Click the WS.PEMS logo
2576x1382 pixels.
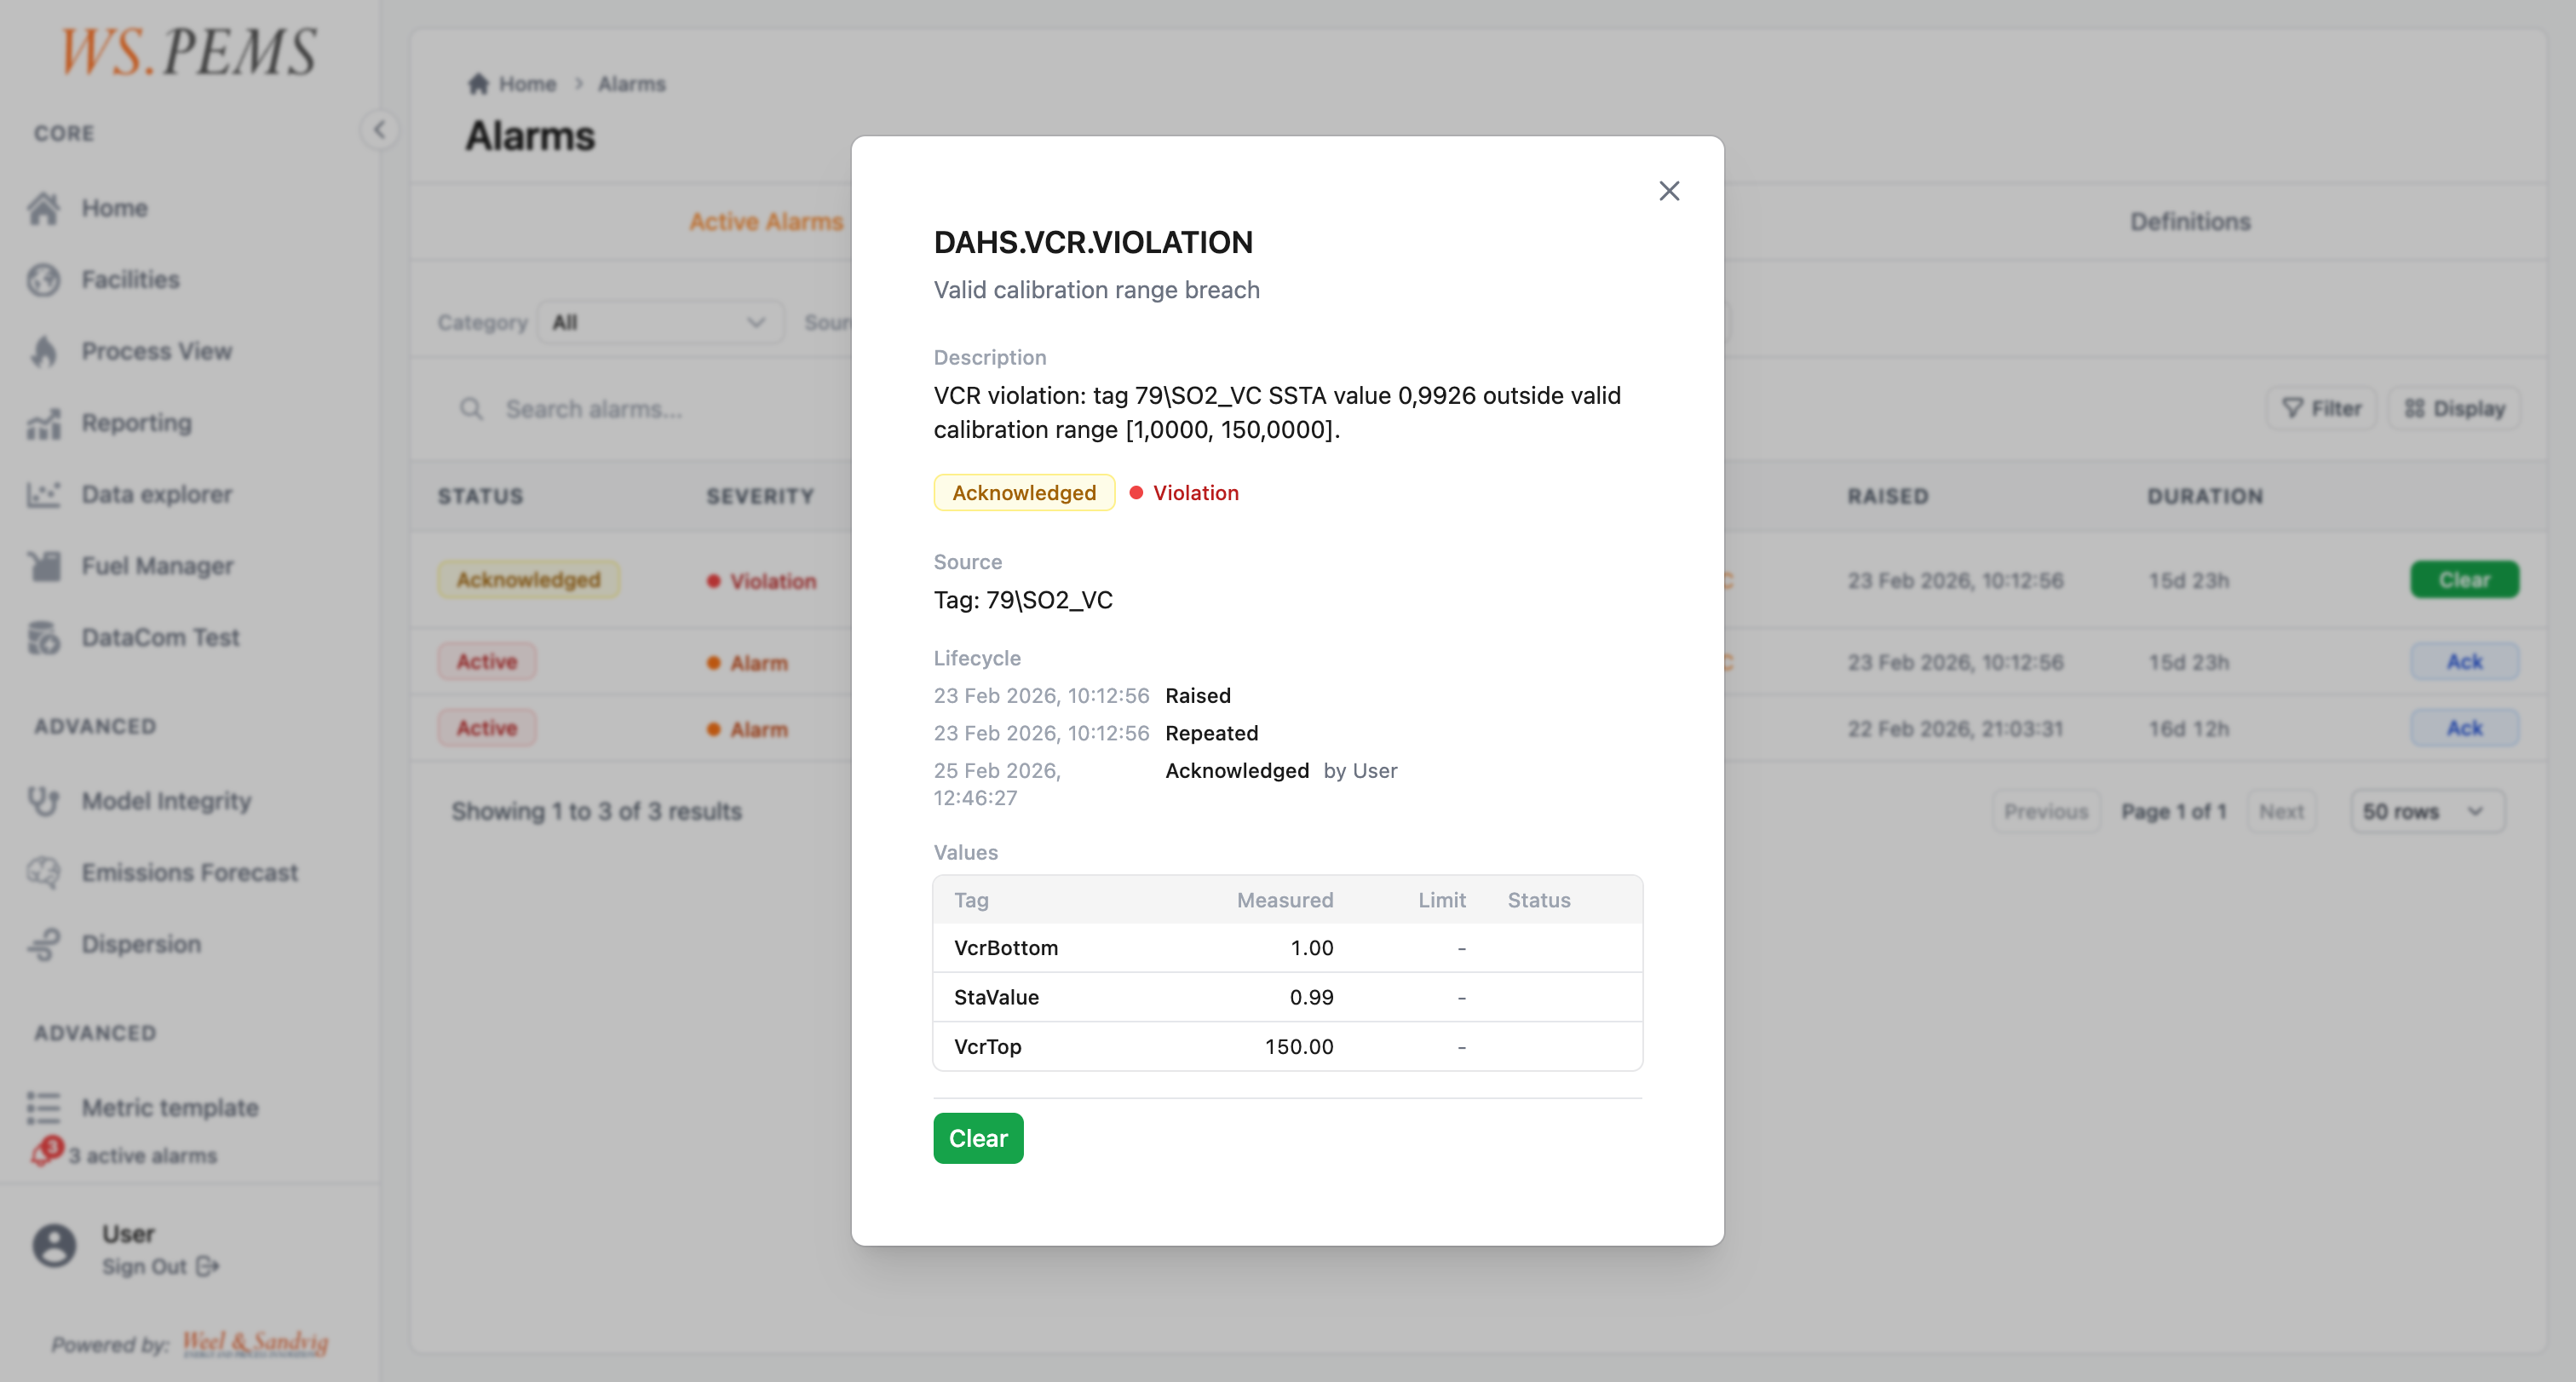pyautogui.click(x=190, y=52)
